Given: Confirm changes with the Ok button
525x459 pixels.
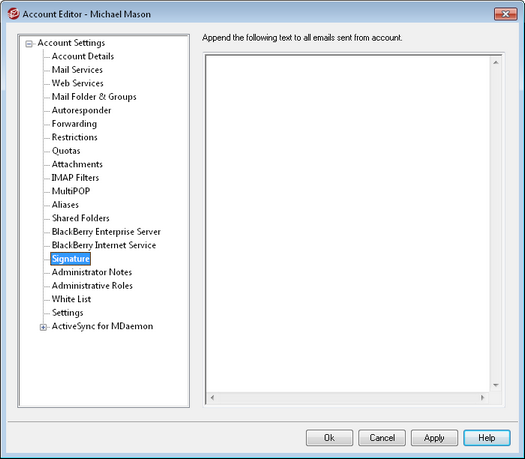Looking at the screenshot, I should click(329, 438).
